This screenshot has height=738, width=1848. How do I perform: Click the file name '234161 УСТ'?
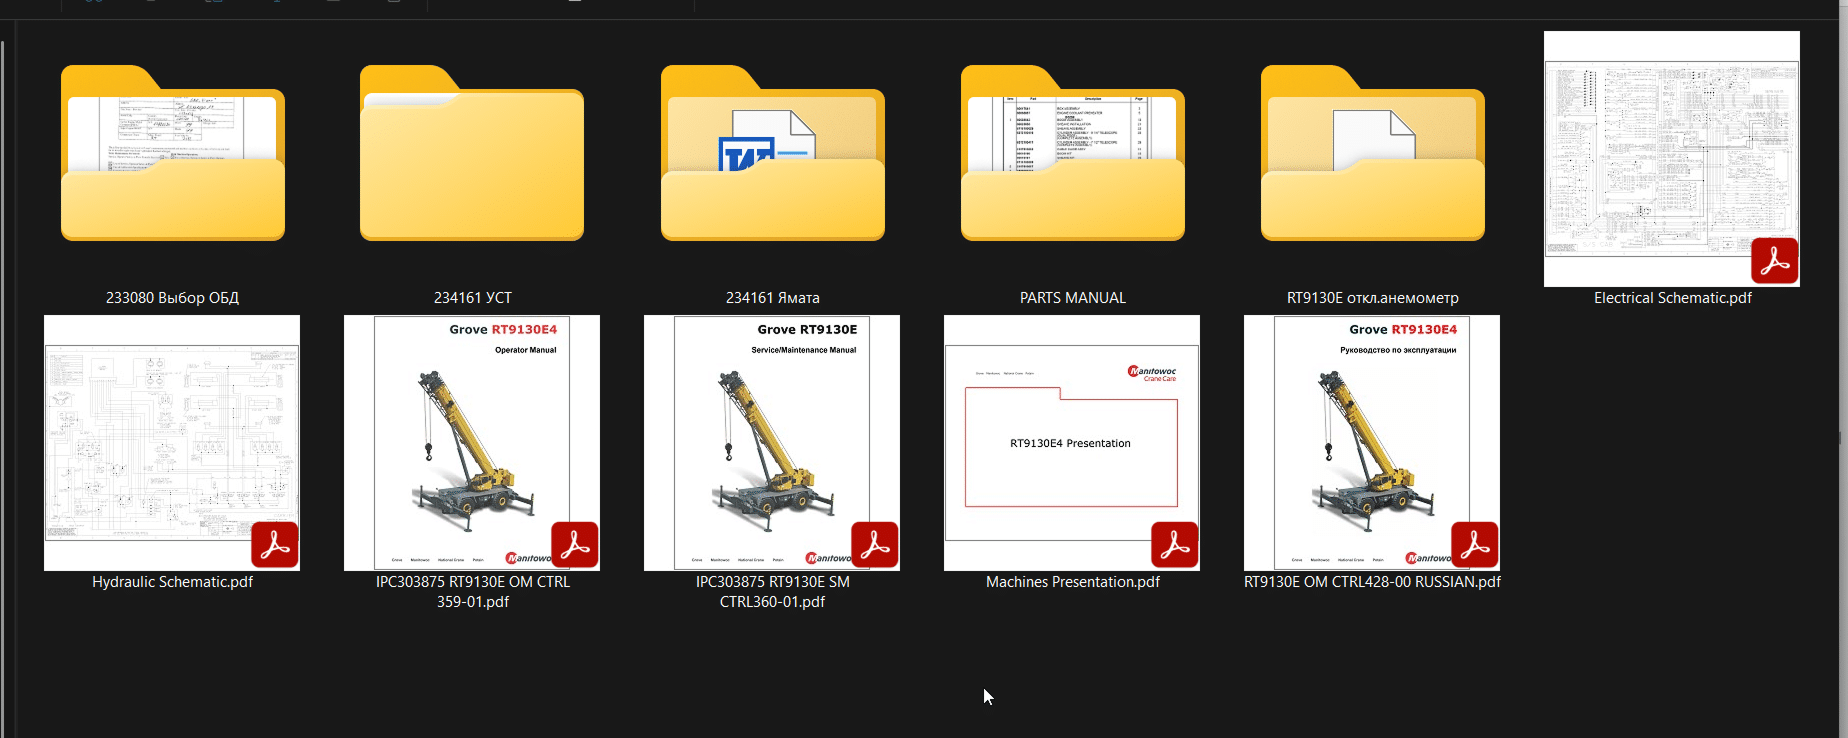473,298
